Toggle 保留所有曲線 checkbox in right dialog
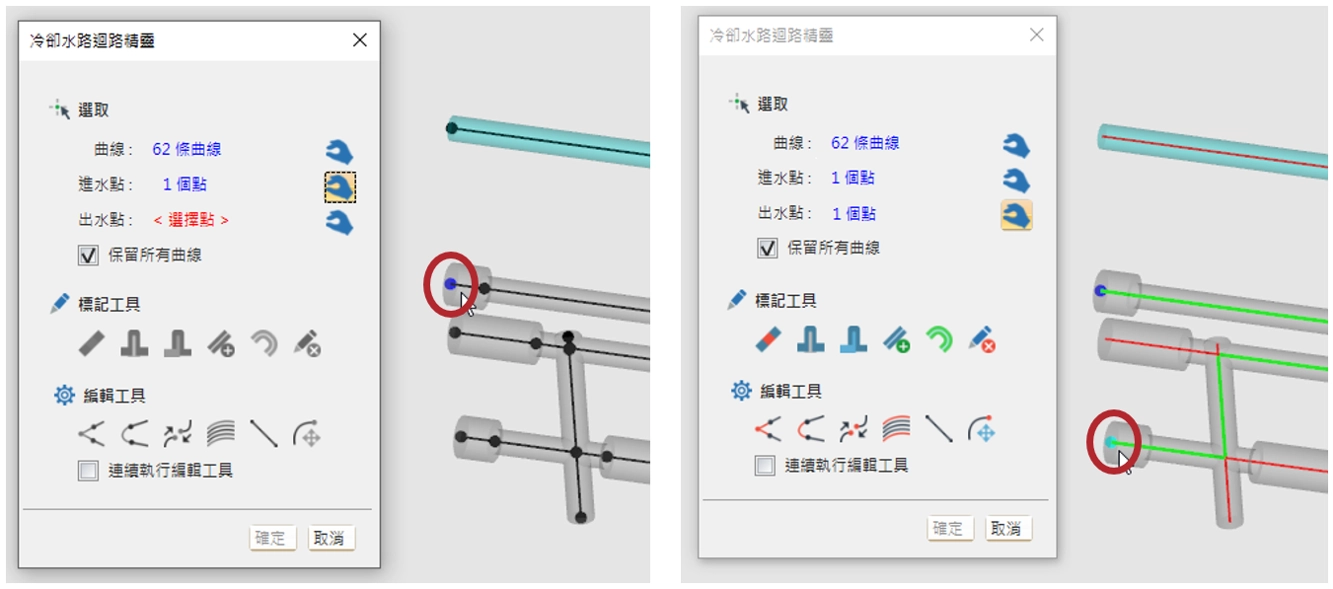Viewport: 1333px width, 589px height. click(x=767, y=248)
